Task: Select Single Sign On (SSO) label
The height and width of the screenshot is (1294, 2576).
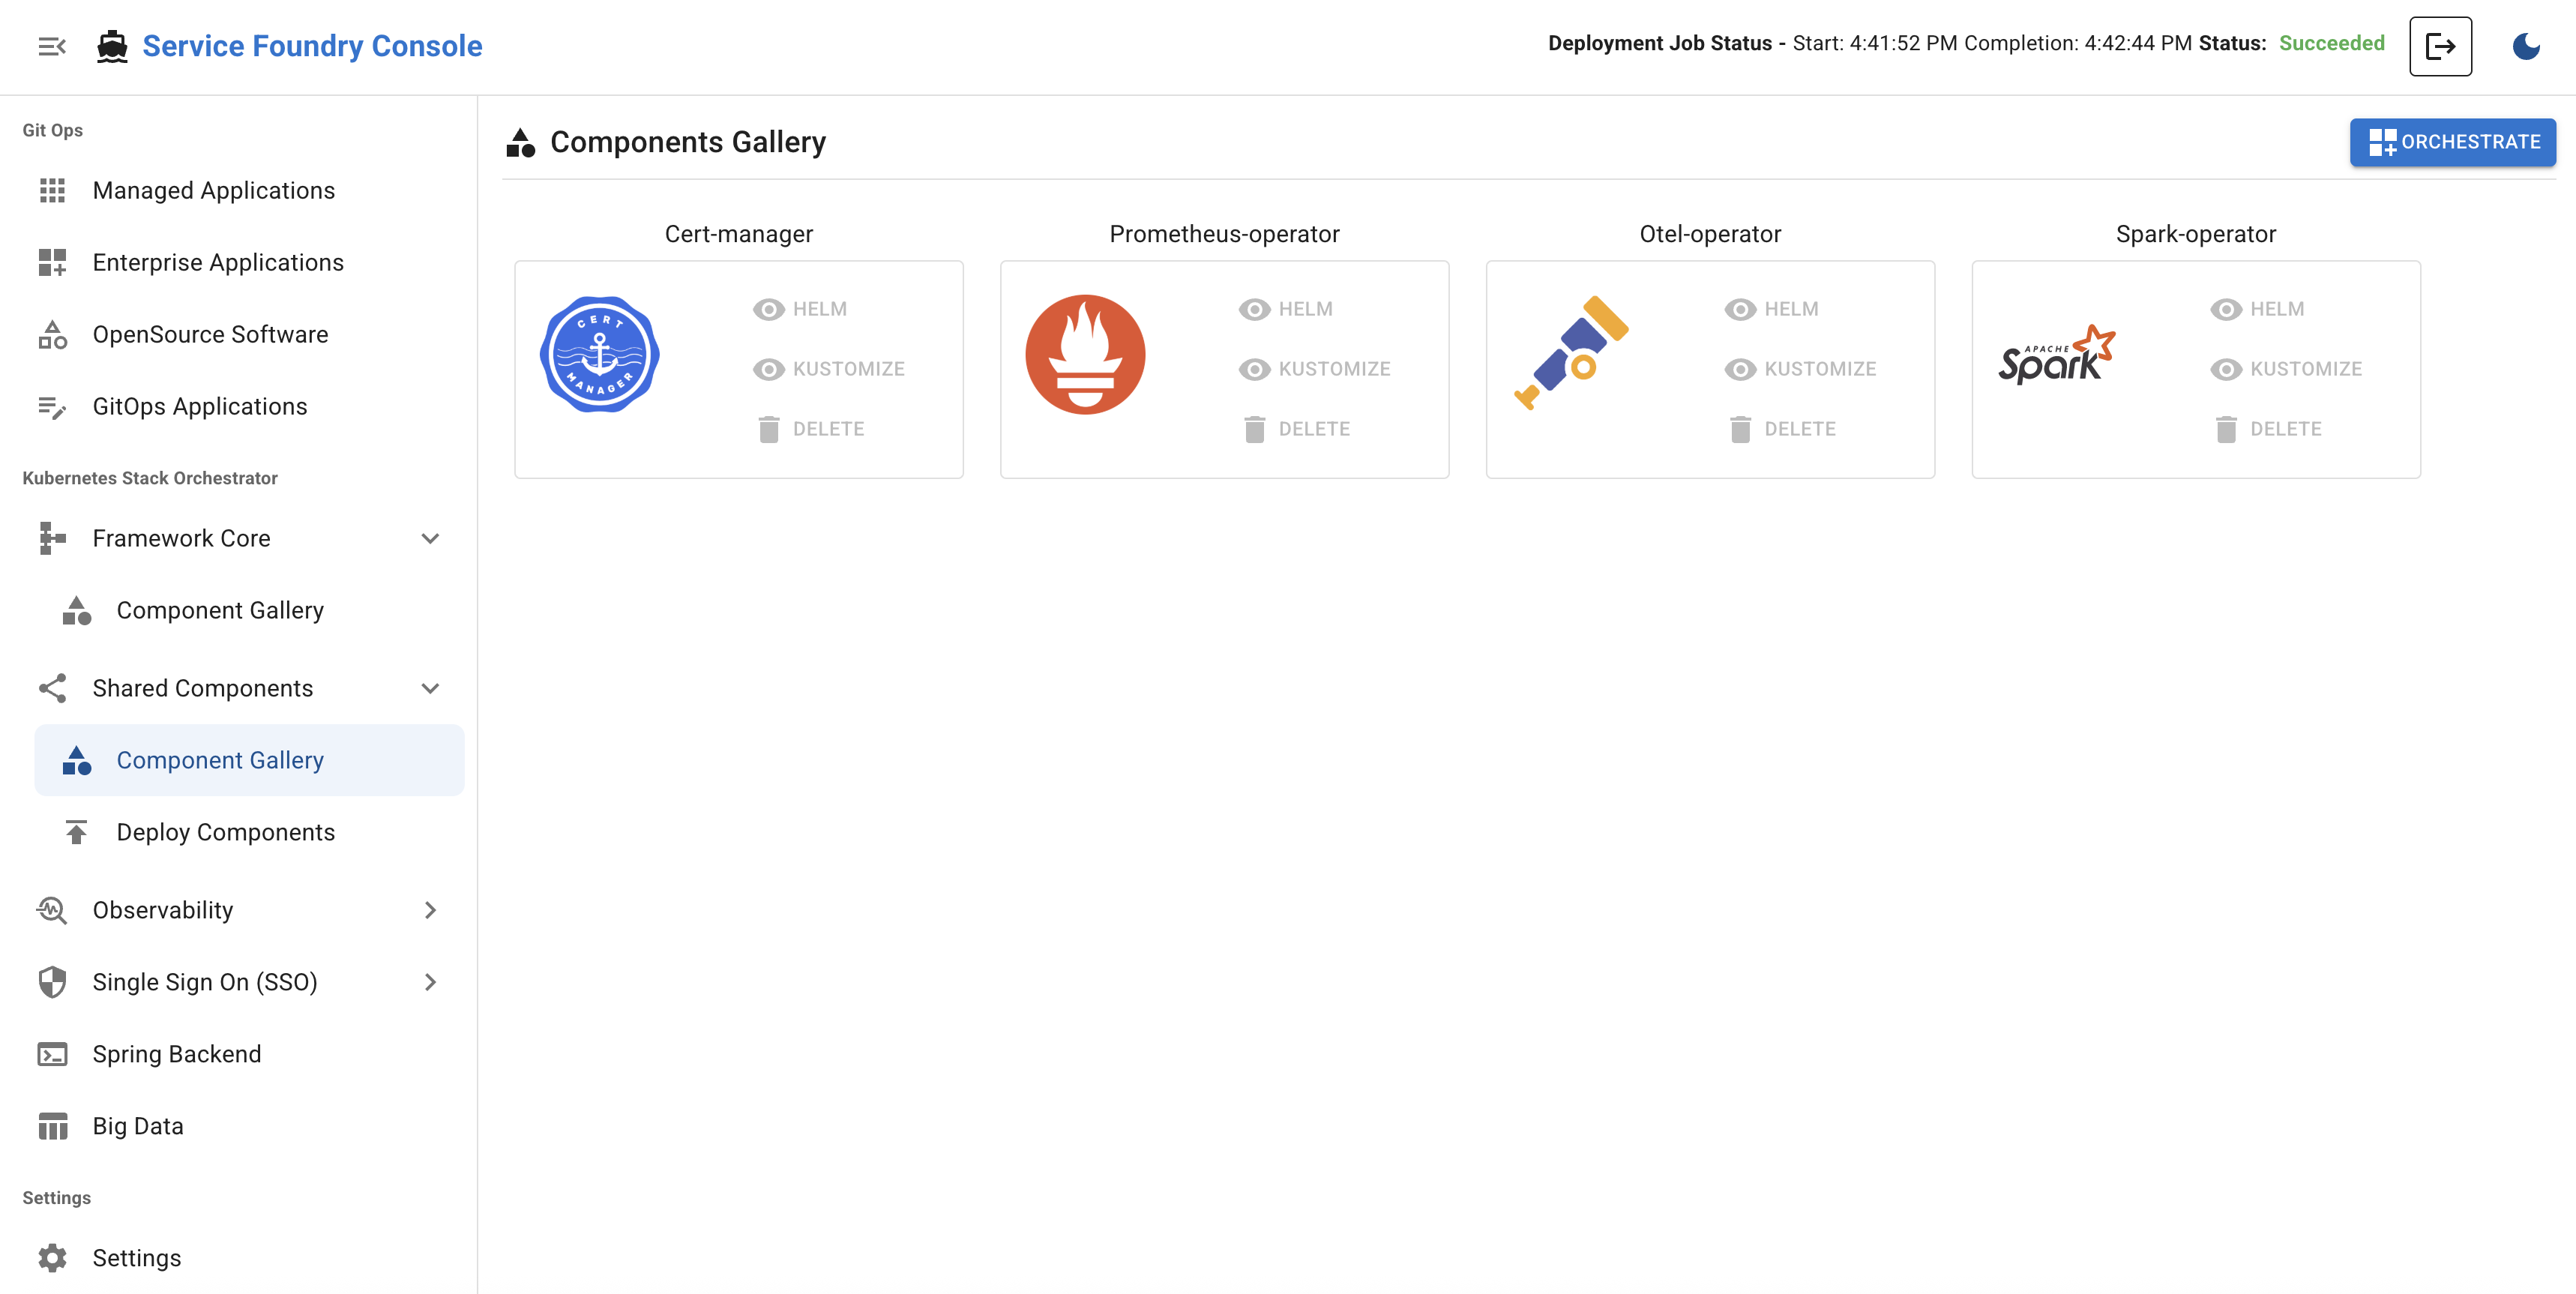Action: point(205,982)
